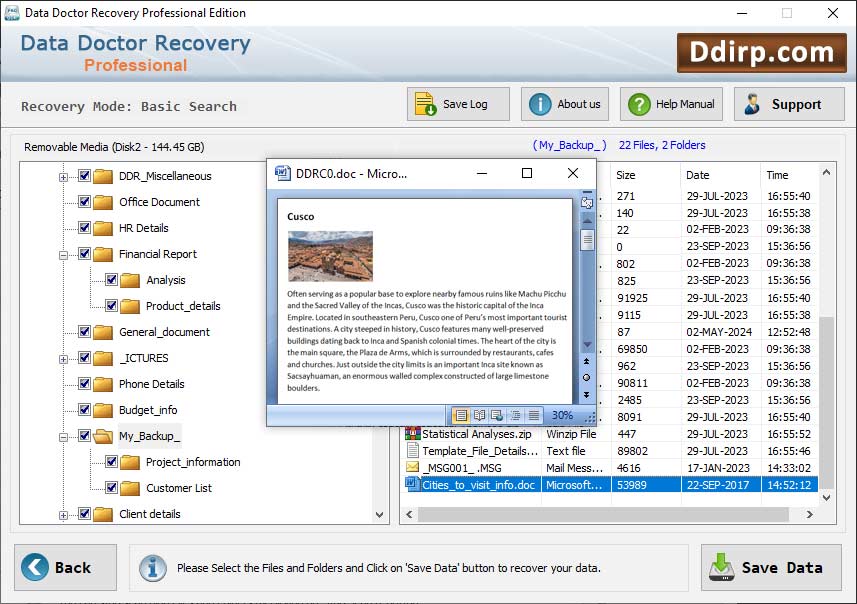Collapse the My_Backup_ tree node
857x604 pixels.
[x=63, y=437]
